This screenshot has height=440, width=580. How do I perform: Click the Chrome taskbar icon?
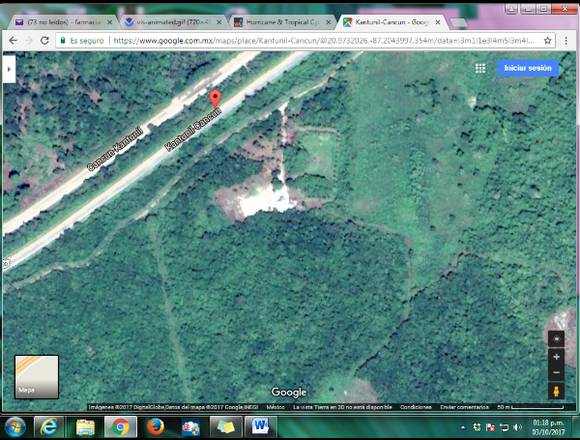(120, 427)
